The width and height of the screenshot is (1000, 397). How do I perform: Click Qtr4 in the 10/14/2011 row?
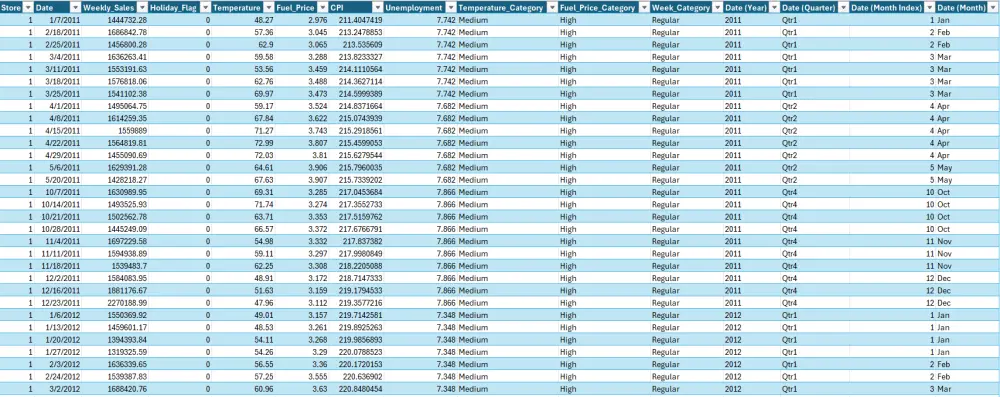790,204
